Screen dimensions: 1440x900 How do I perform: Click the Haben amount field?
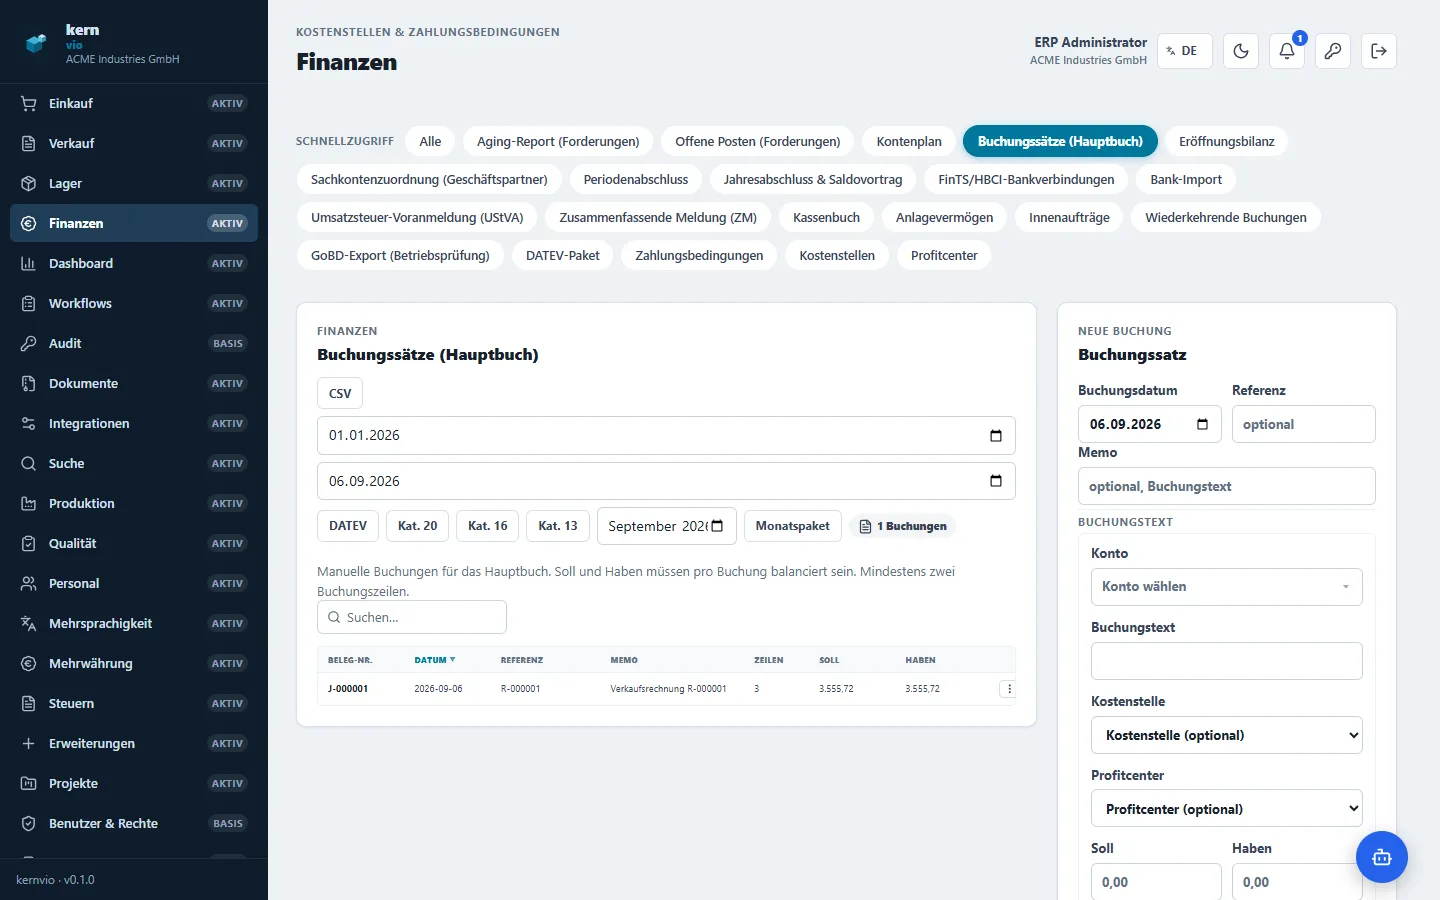pyautogui.click(x=1297, y=882)
